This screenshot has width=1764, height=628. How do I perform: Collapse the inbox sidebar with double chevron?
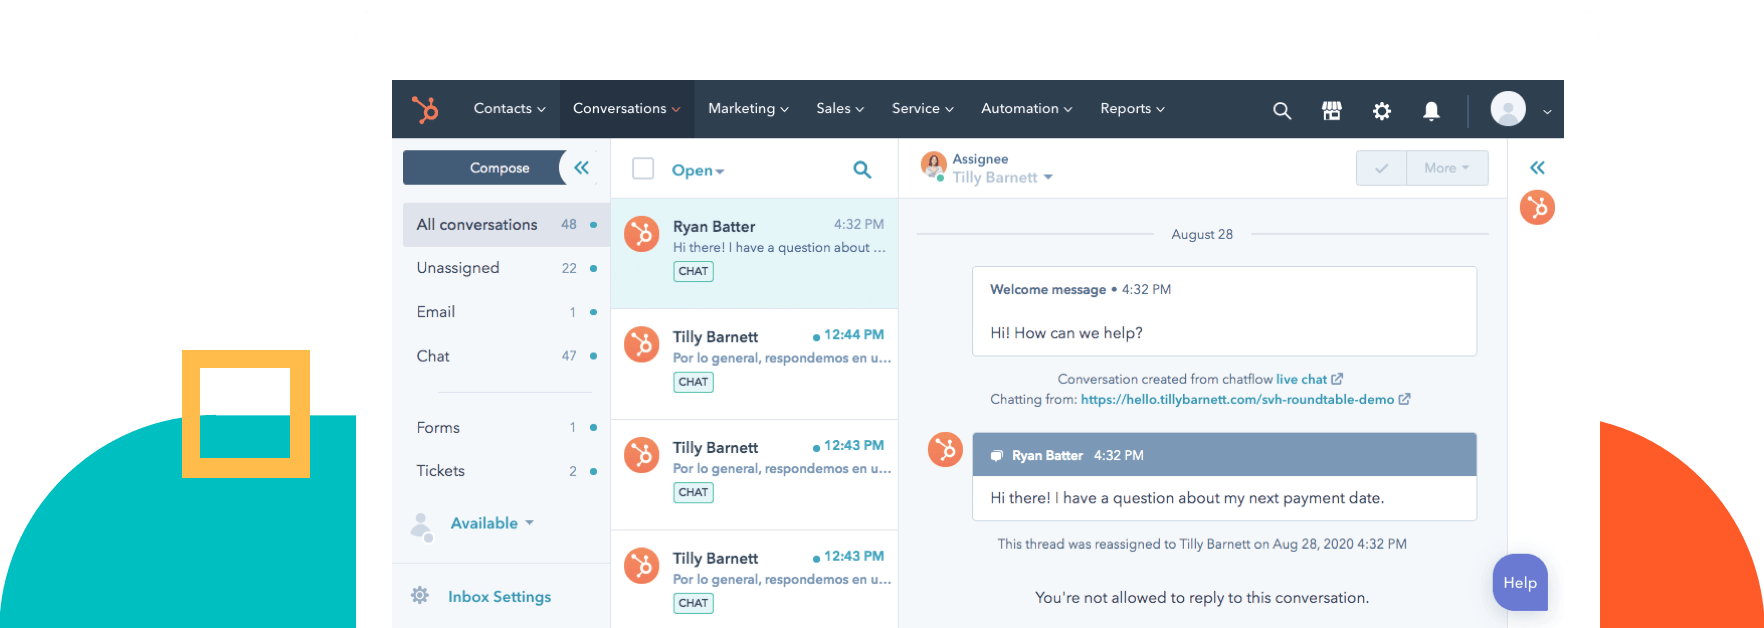click(x=581, y=167)
